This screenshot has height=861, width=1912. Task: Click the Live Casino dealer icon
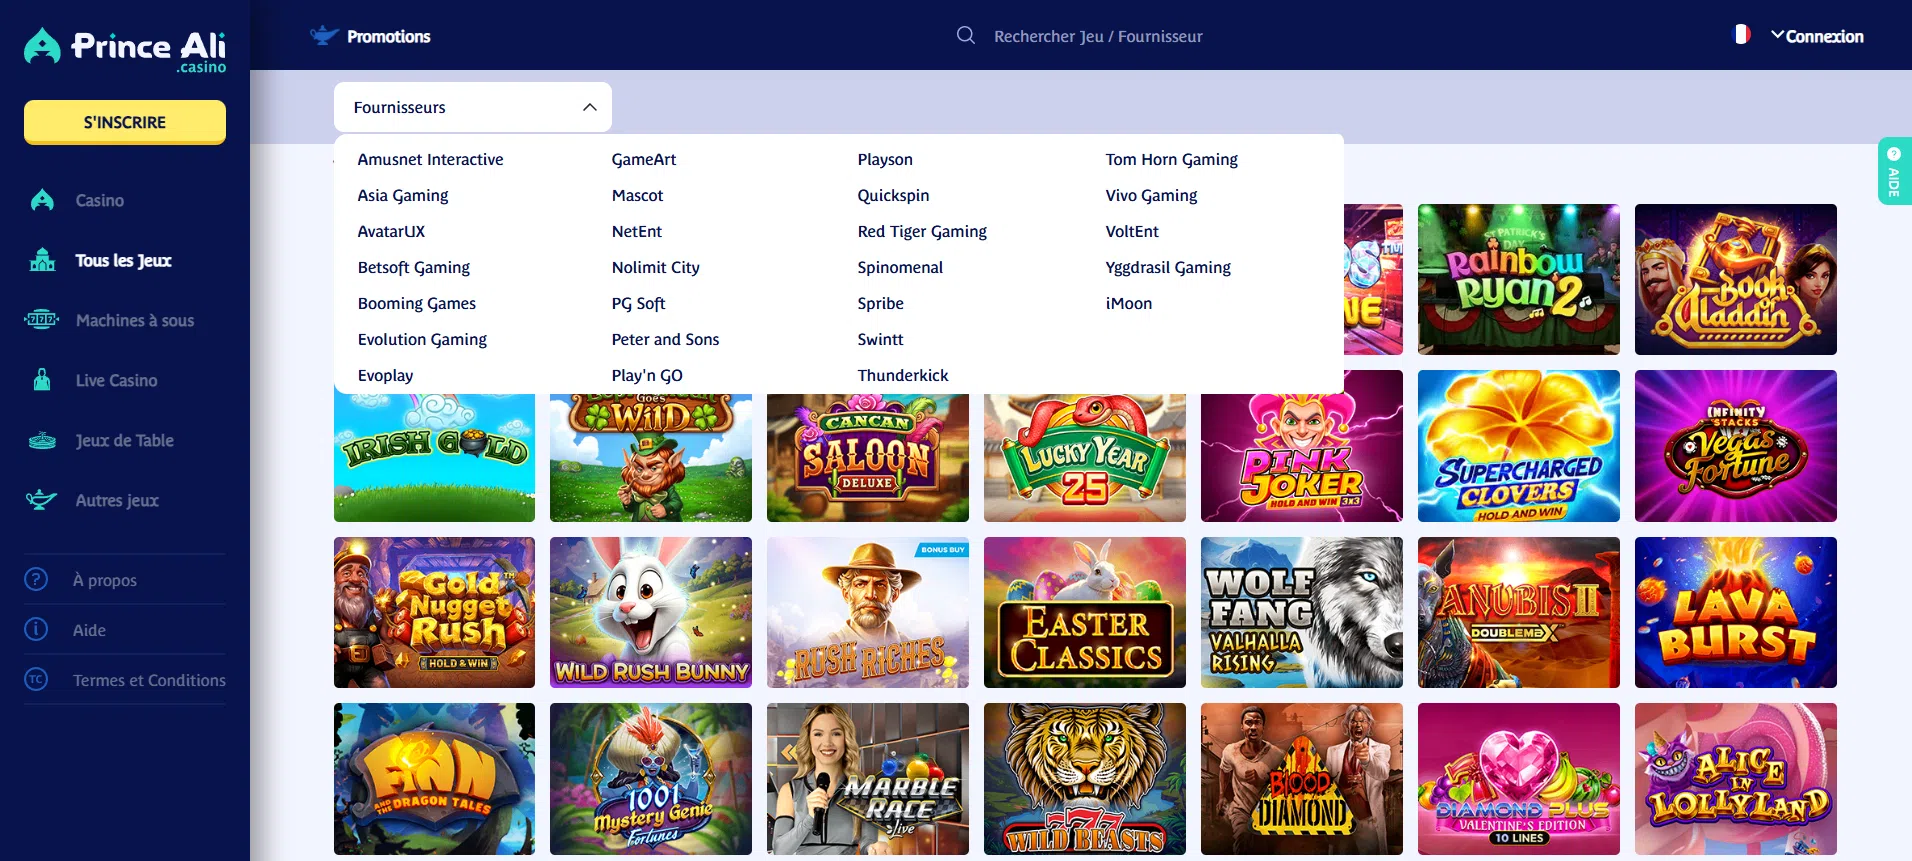pyautogui.click(x=42, y=380)
